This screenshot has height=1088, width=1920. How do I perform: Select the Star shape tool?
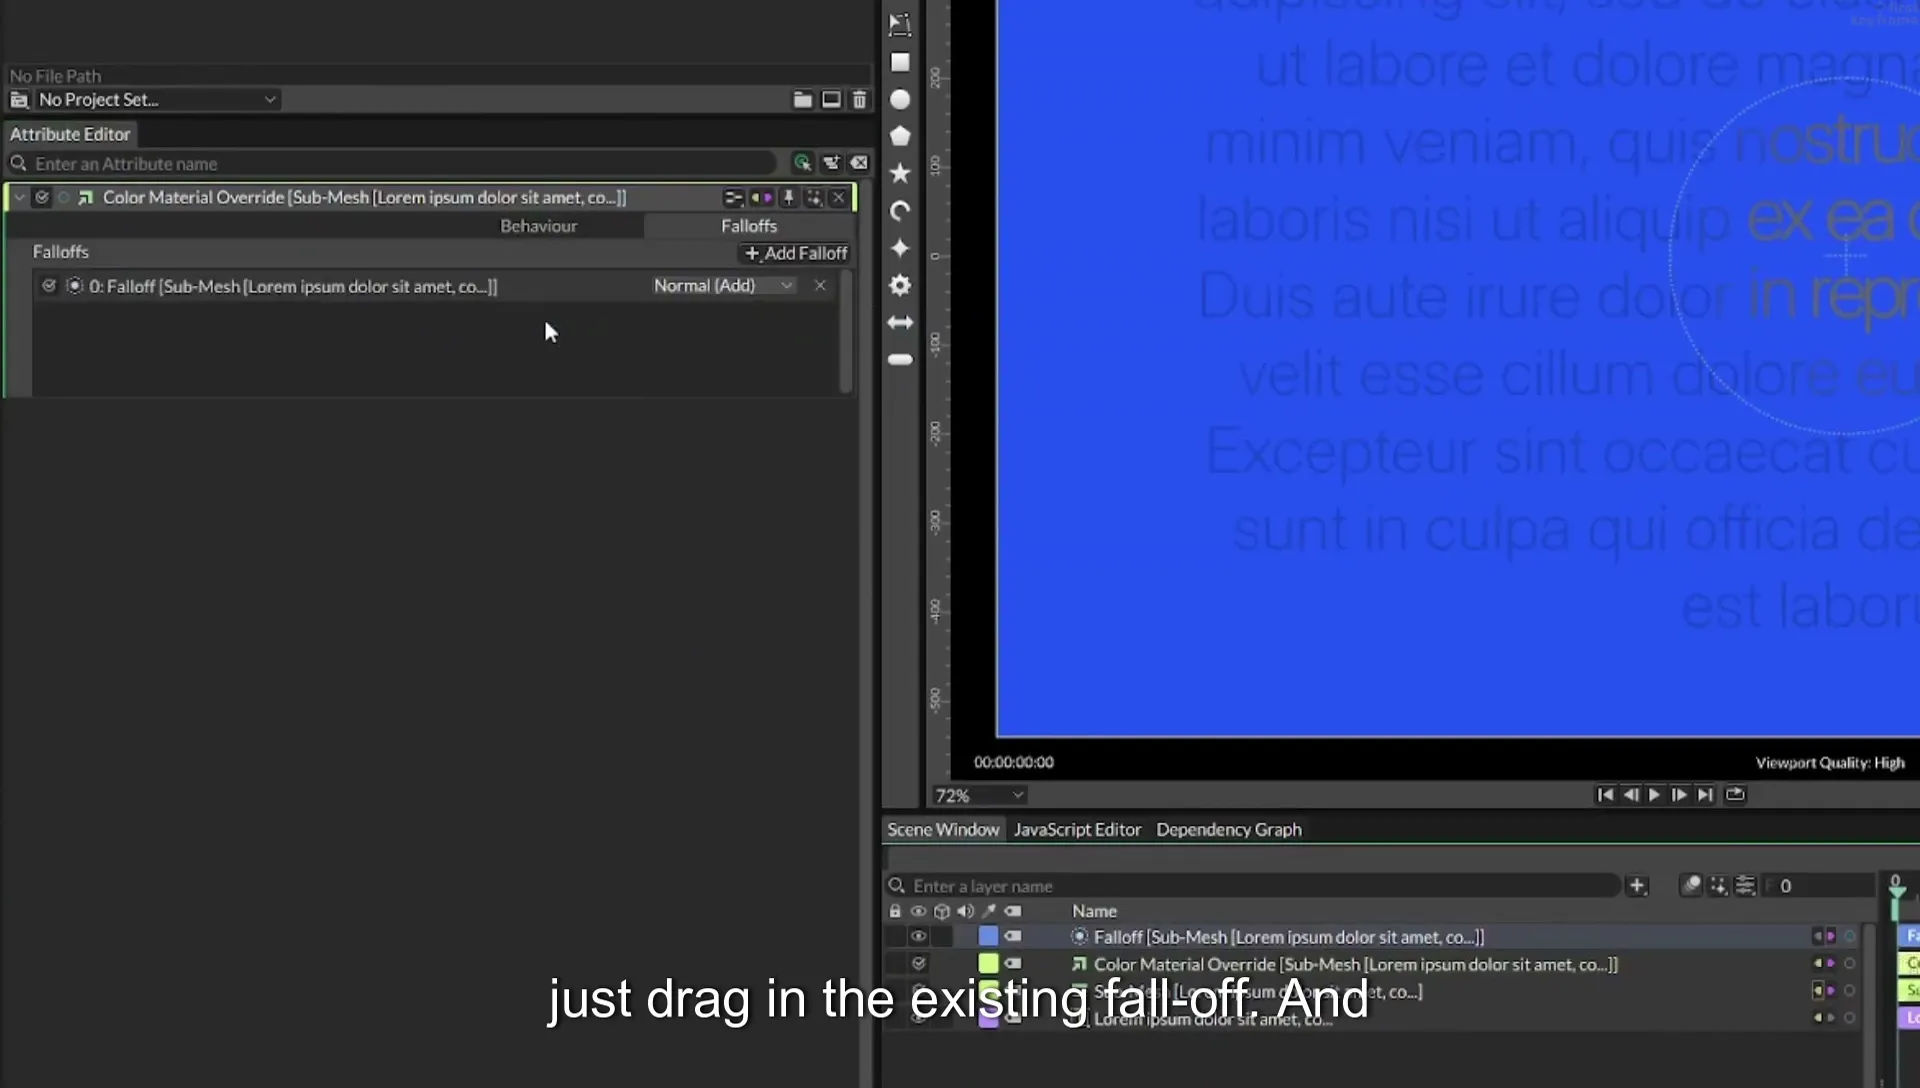[x=900, y=173]
